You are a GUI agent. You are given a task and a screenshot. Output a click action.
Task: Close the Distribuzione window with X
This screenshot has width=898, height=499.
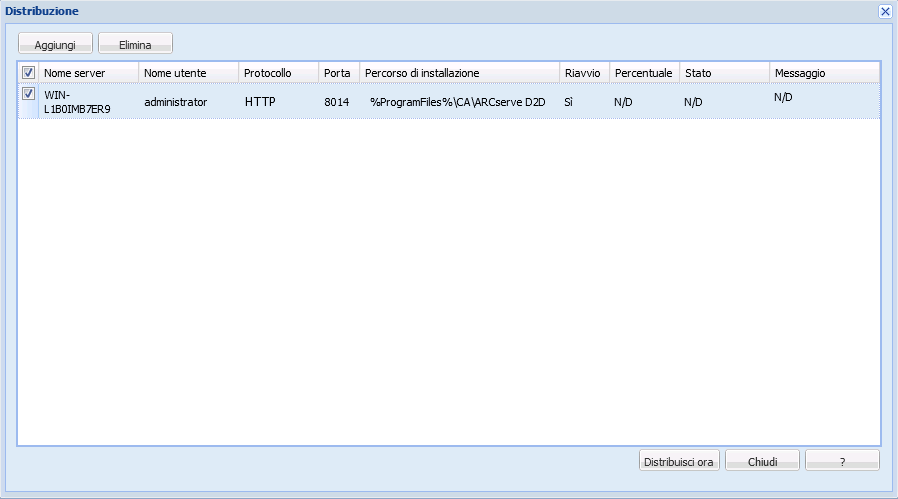pyautogui.click(x=885, y=11)
